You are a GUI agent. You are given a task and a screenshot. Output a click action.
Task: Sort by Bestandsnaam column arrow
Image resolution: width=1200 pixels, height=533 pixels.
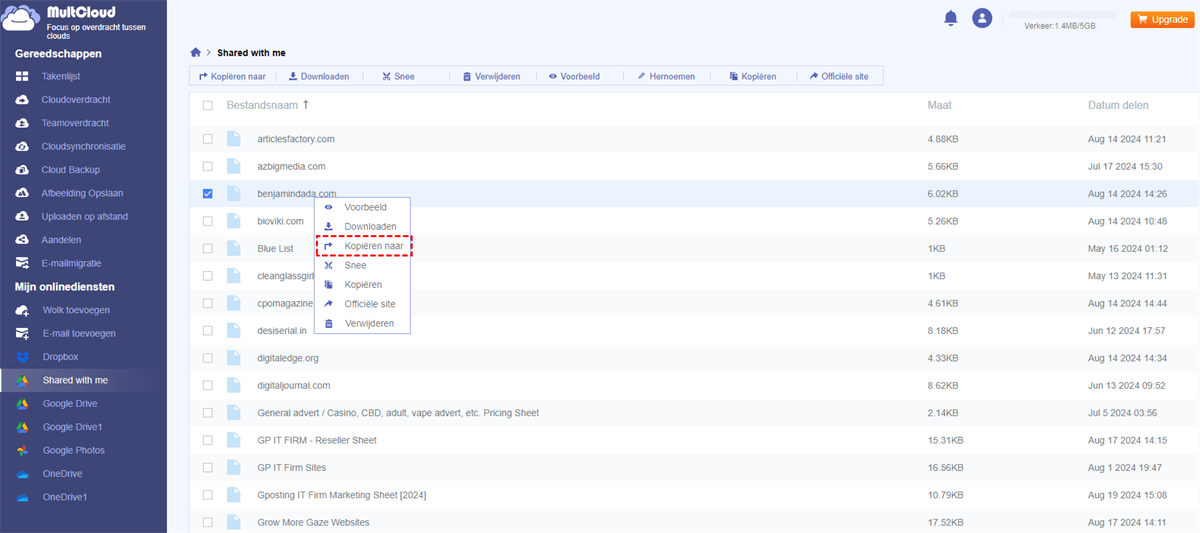pos(306,104)
